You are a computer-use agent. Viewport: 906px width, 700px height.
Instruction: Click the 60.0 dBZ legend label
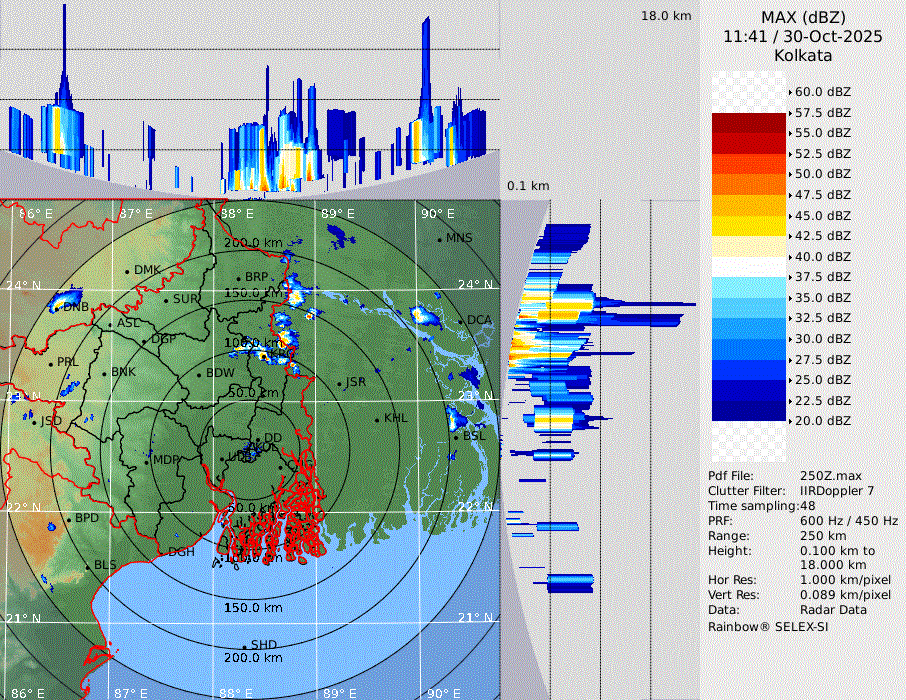point(822,92)
